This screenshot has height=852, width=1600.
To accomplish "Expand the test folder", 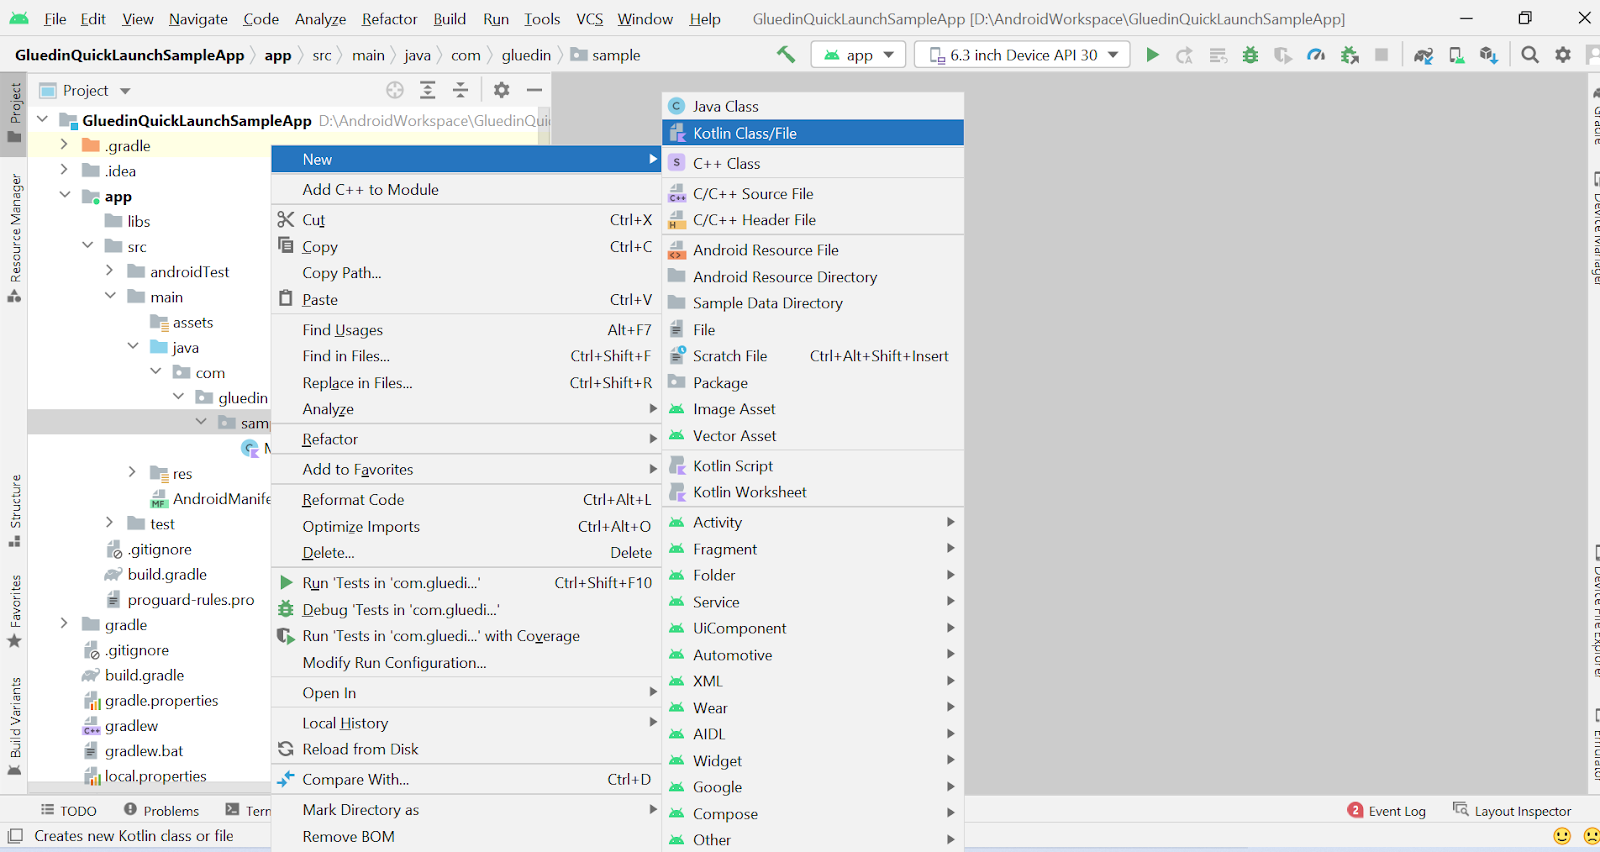I will click(x=110, y=523).
